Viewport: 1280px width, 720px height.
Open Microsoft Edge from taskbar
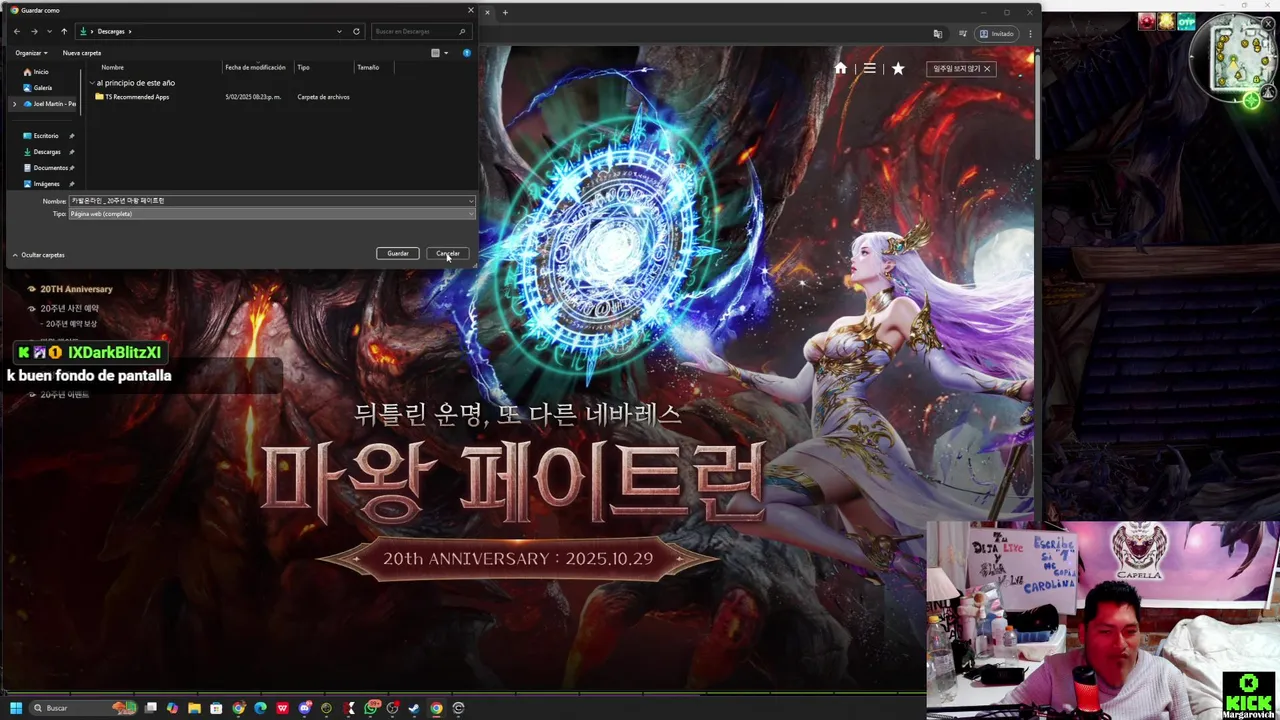pyautogui.click(x=260, y=708)
